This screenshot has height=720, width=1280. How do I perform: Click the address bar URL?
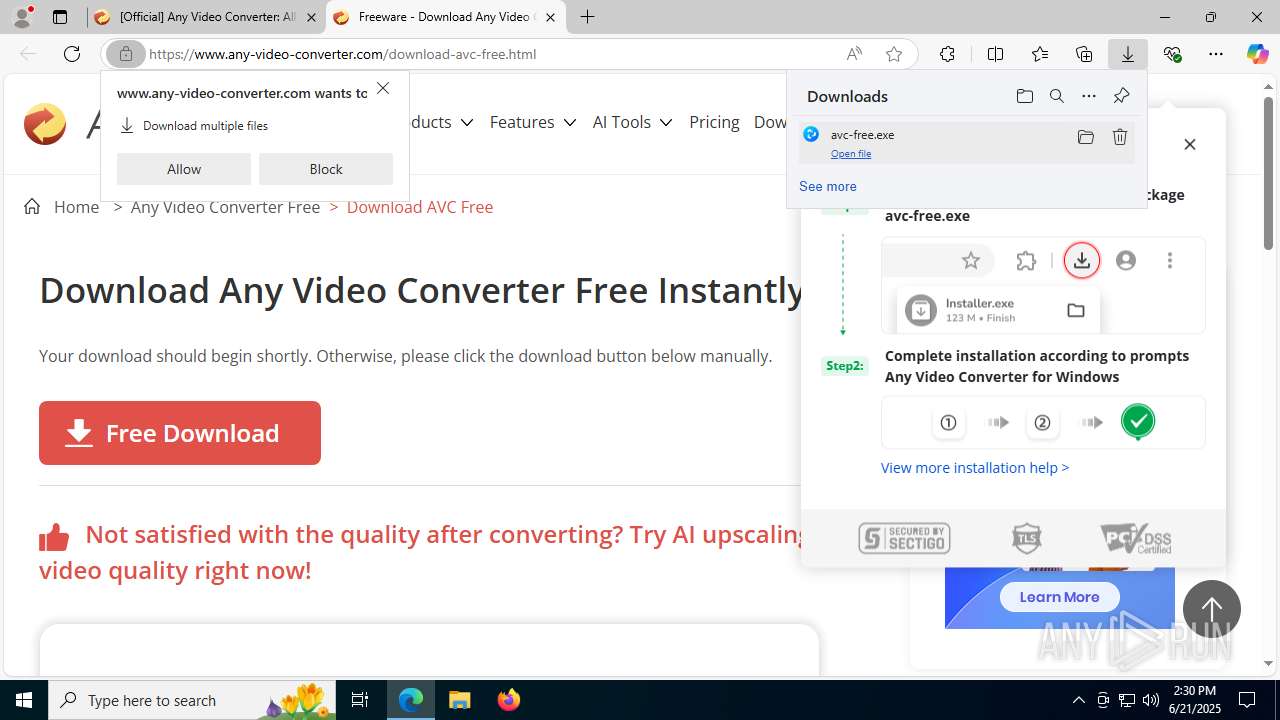tap(343, 54)
